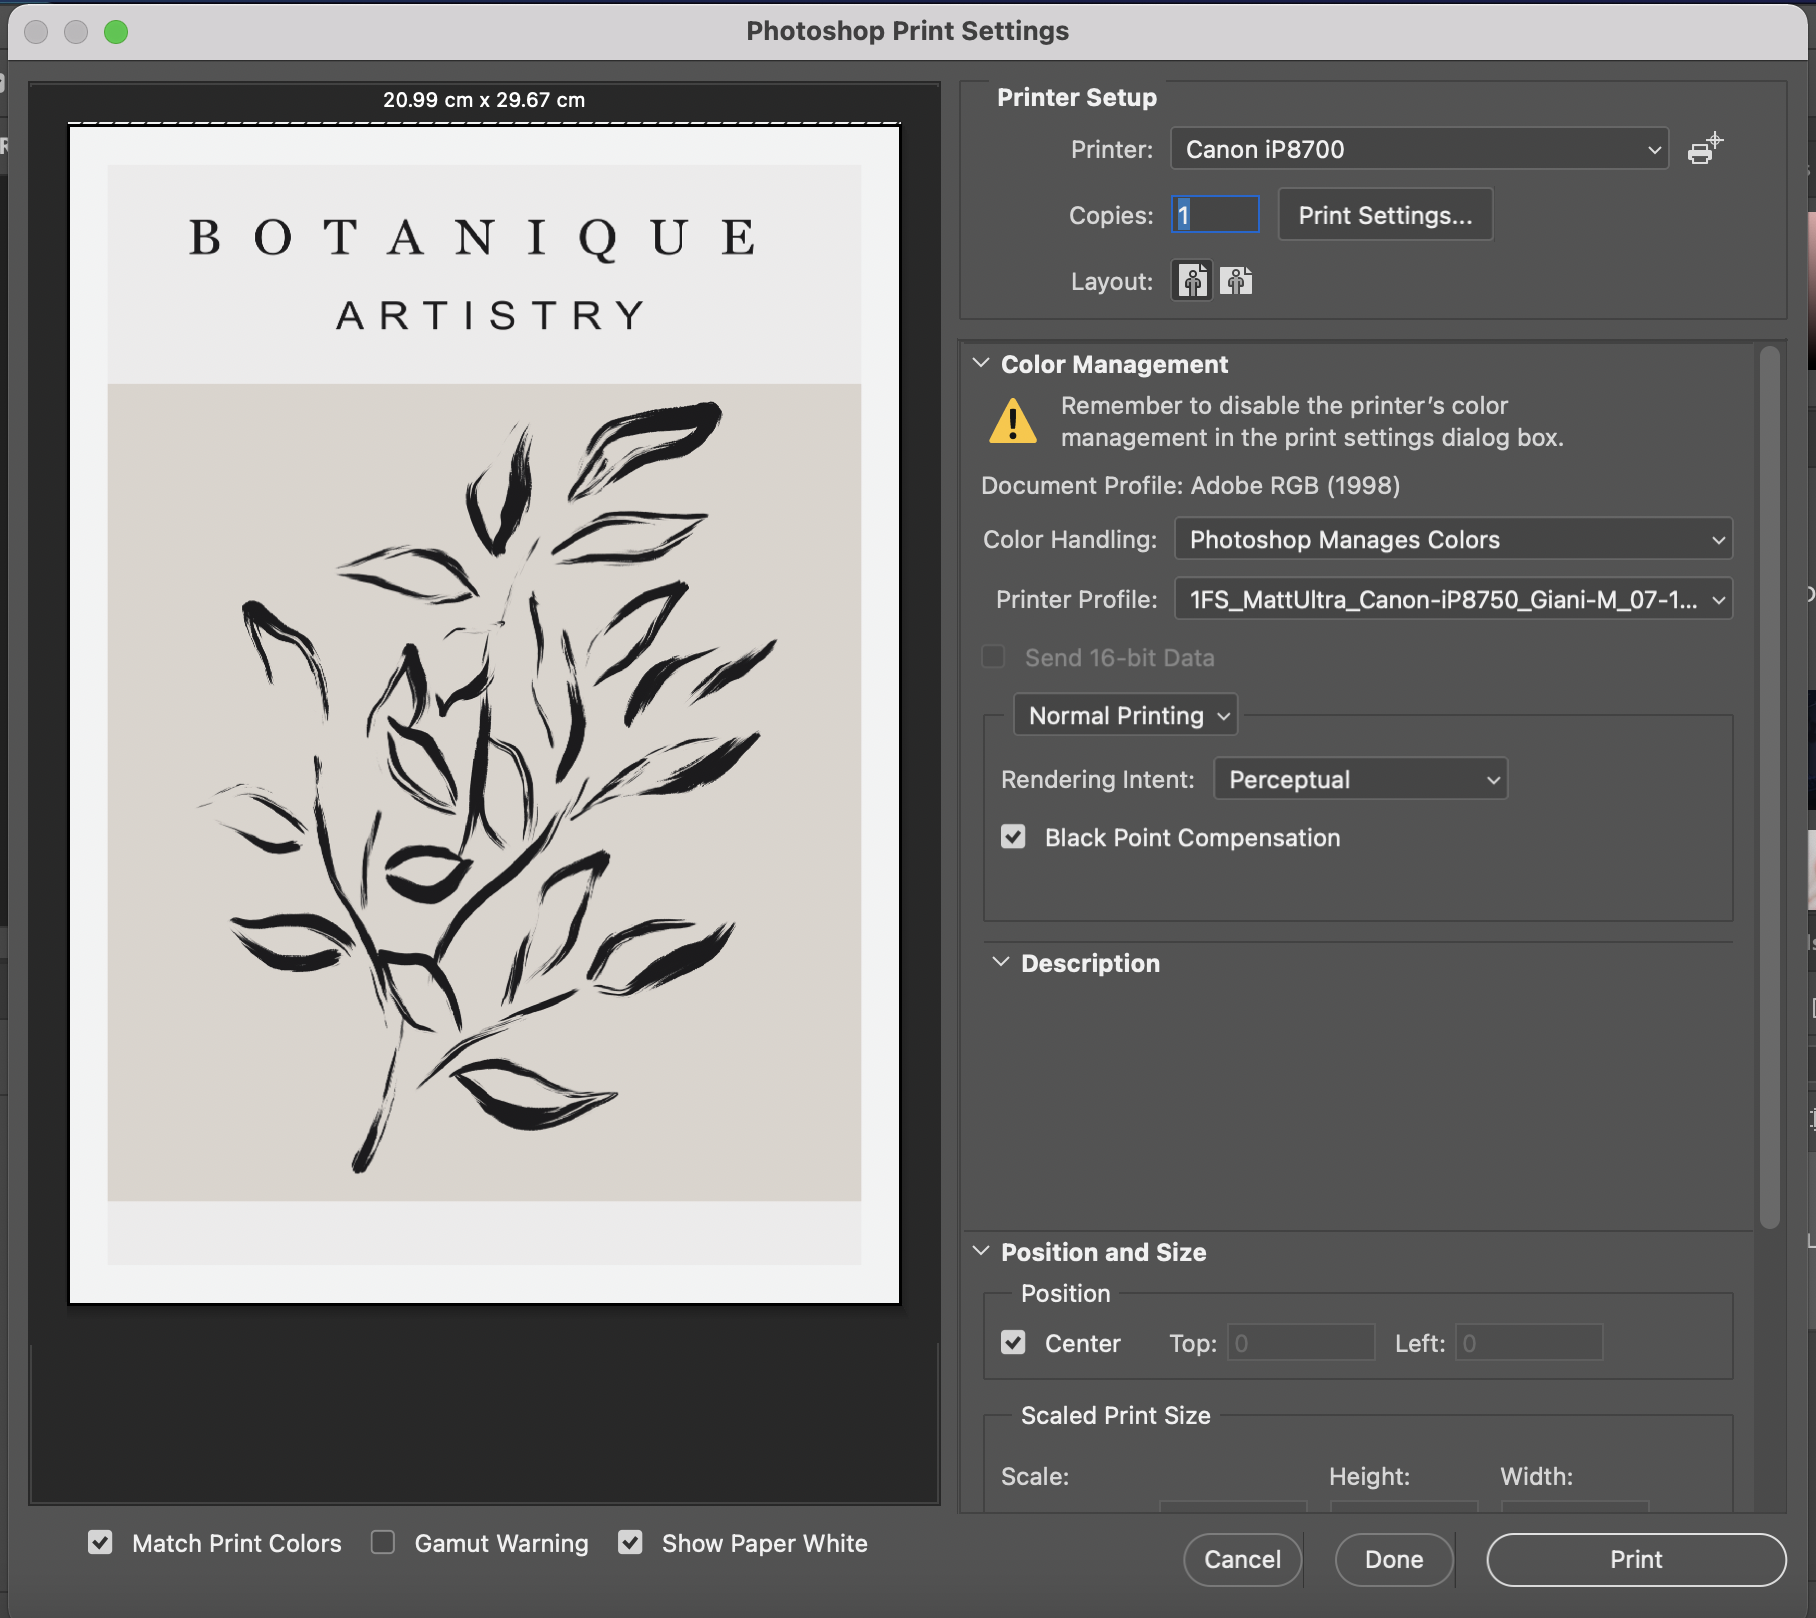Disable Black Point Compensation
This screenshot has width=1816, height=1618.
pos(1013,837)
